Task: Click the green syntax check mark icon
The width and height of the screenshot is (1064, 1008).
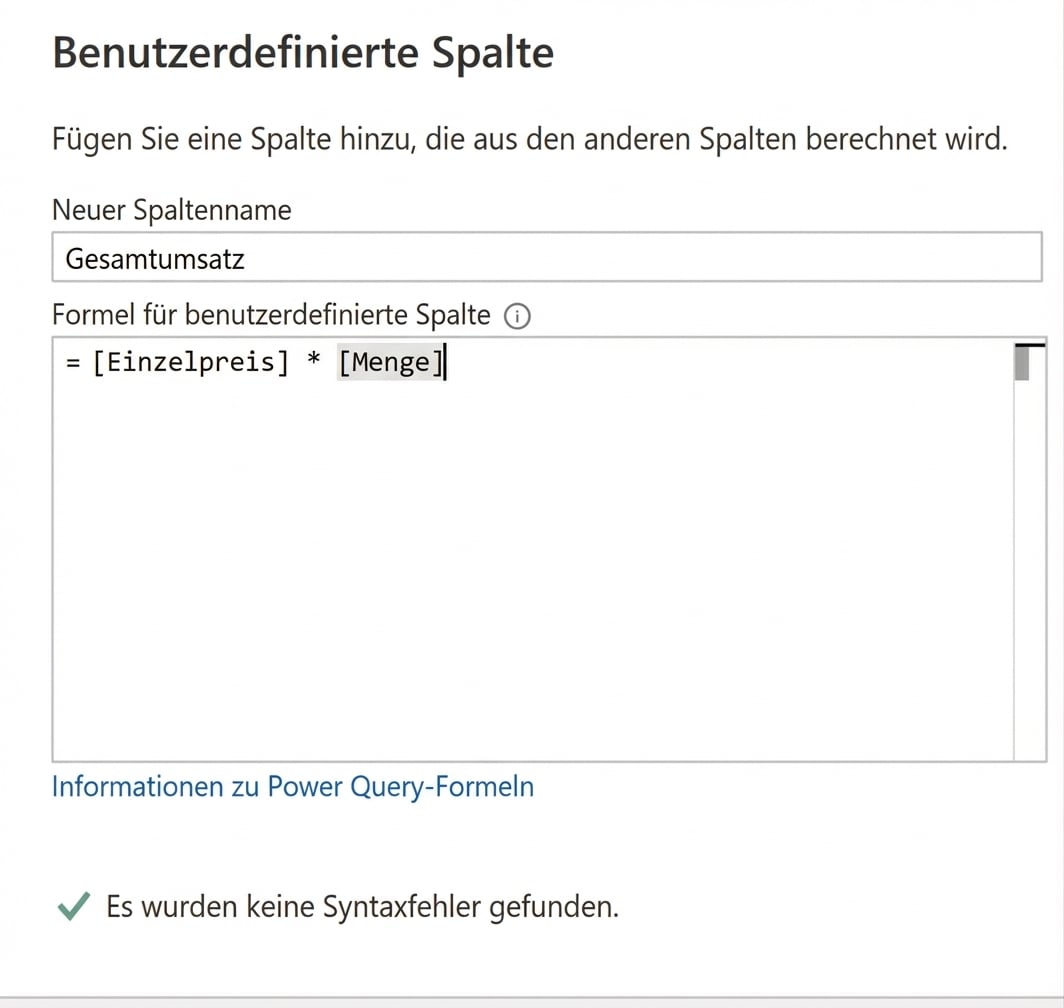Action: pos(74,906)
